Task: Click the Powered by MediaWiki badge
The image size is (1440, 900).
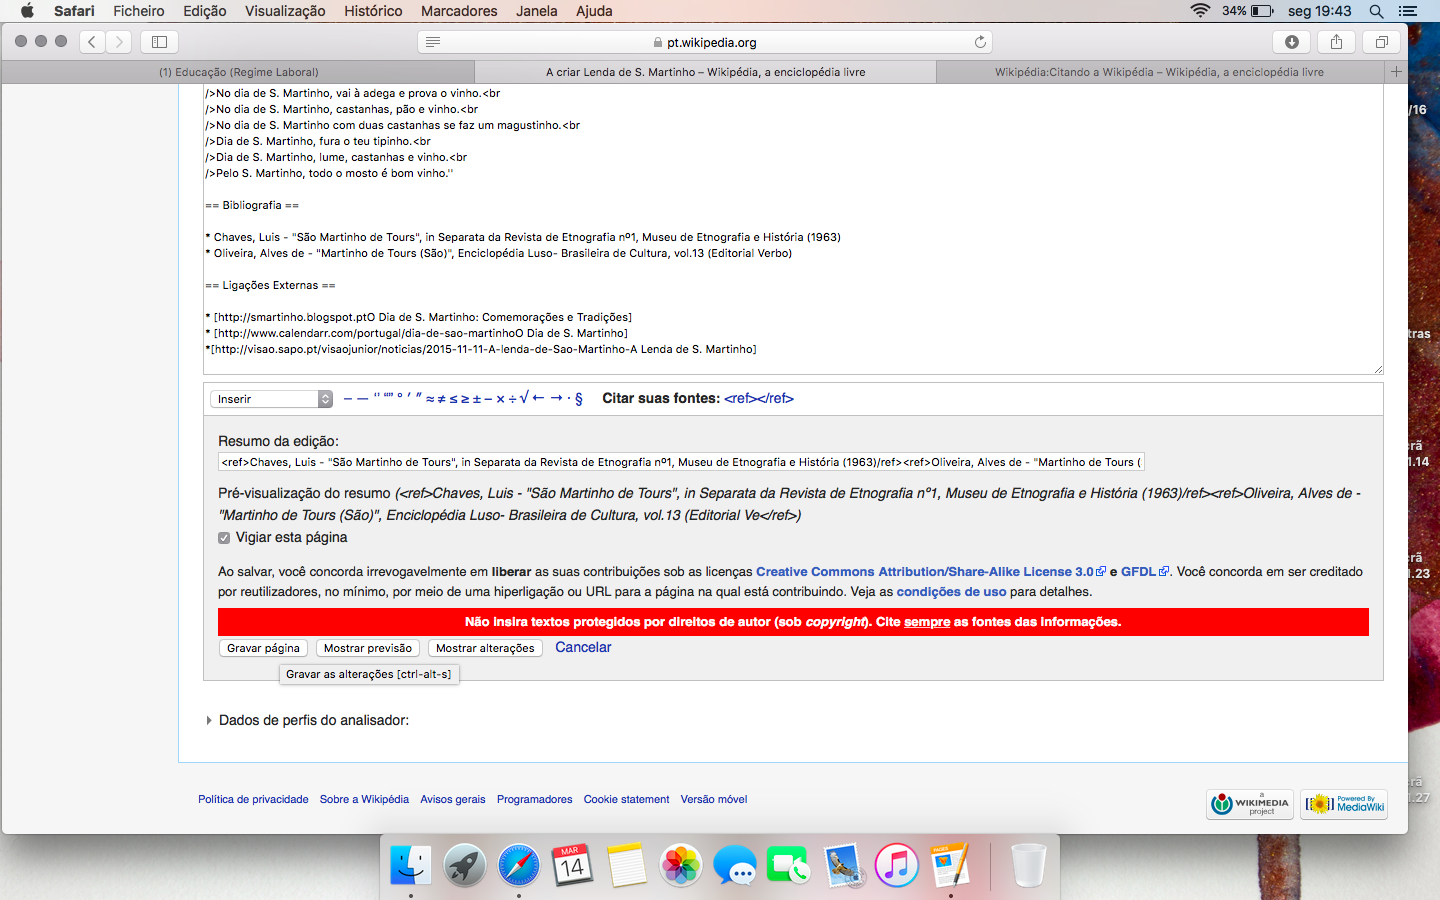Action: coord(1344,804)
